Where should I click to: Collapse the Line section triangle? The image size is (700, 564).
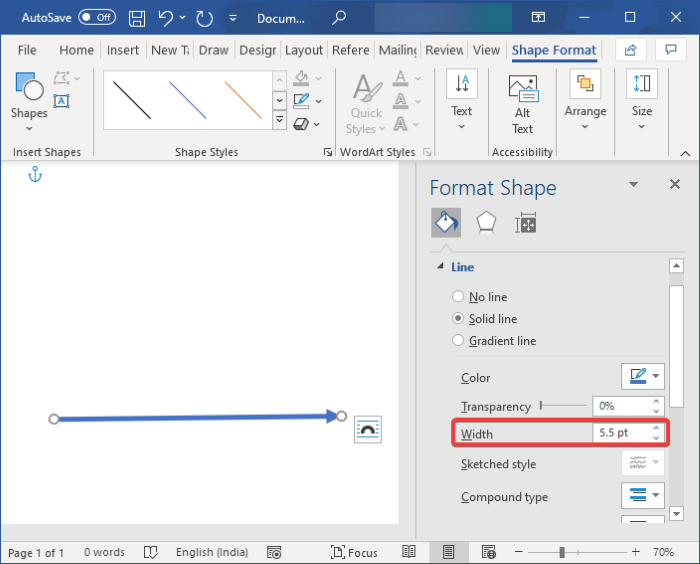441,266
